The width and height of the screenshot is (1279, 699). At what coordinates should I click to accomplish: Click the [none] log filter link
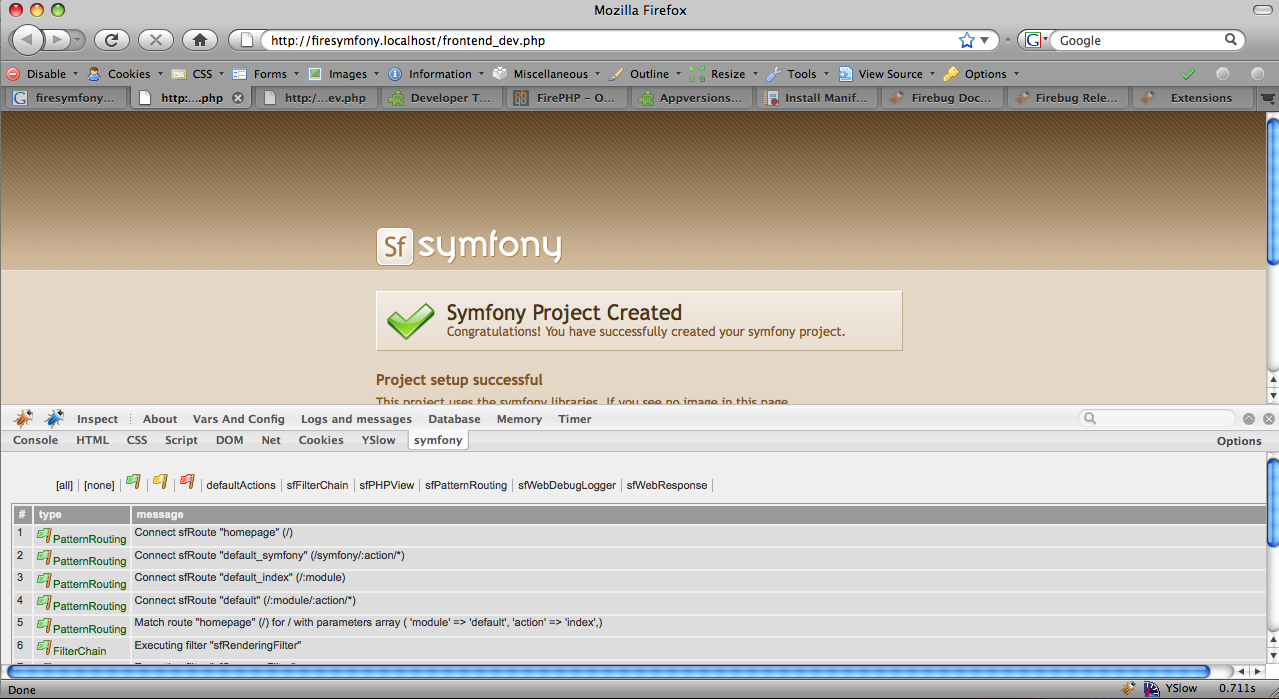click(x=99, y=485)
